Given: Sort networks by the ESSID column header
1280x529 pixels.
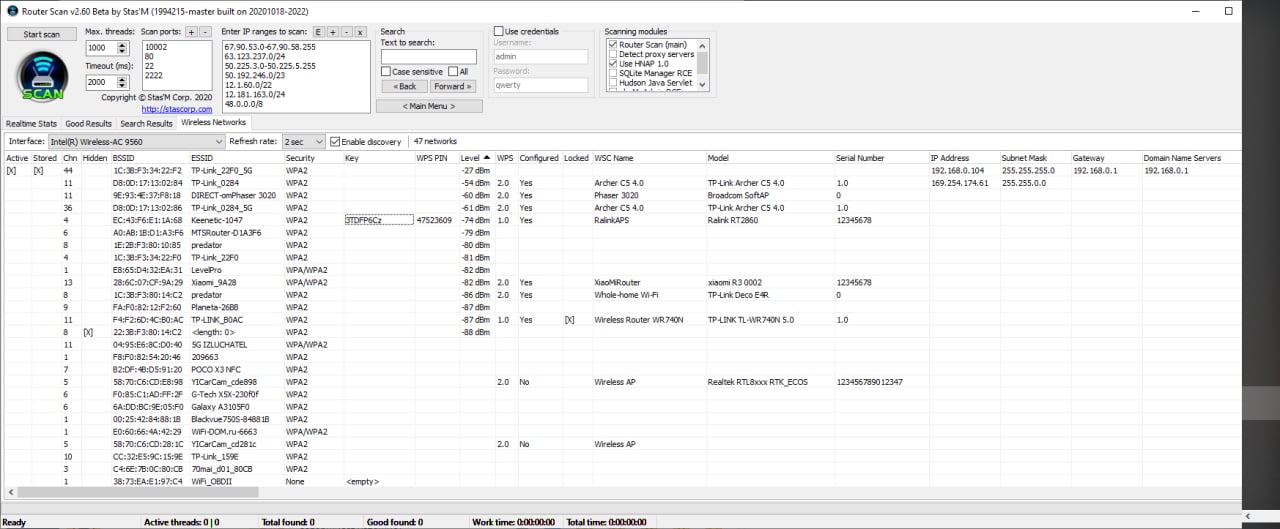Looking at the screenshot, I should pos(236,158).
